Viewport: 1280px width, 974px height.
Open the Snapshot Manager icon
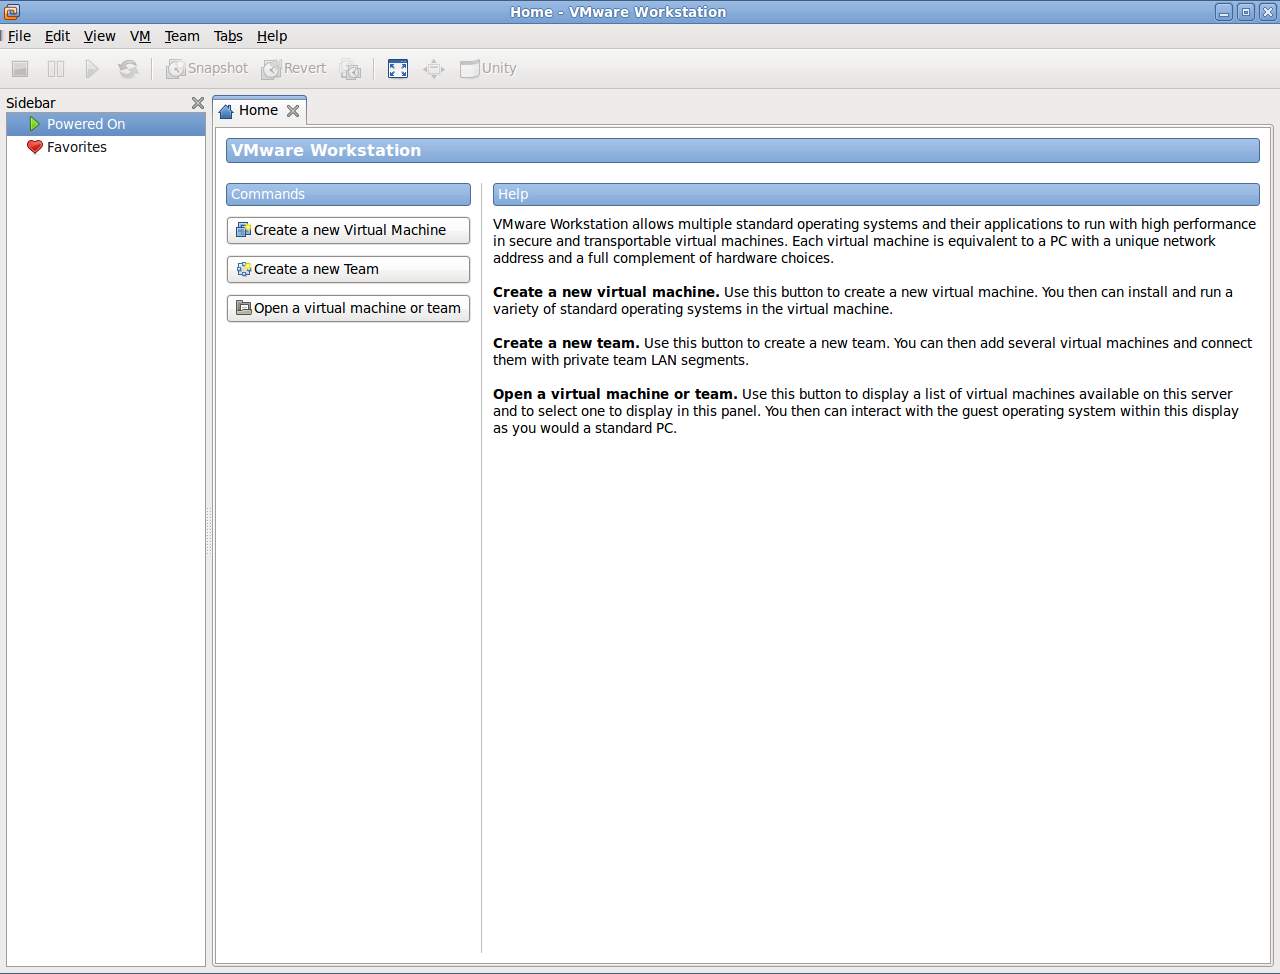click(x=350, y=69)
